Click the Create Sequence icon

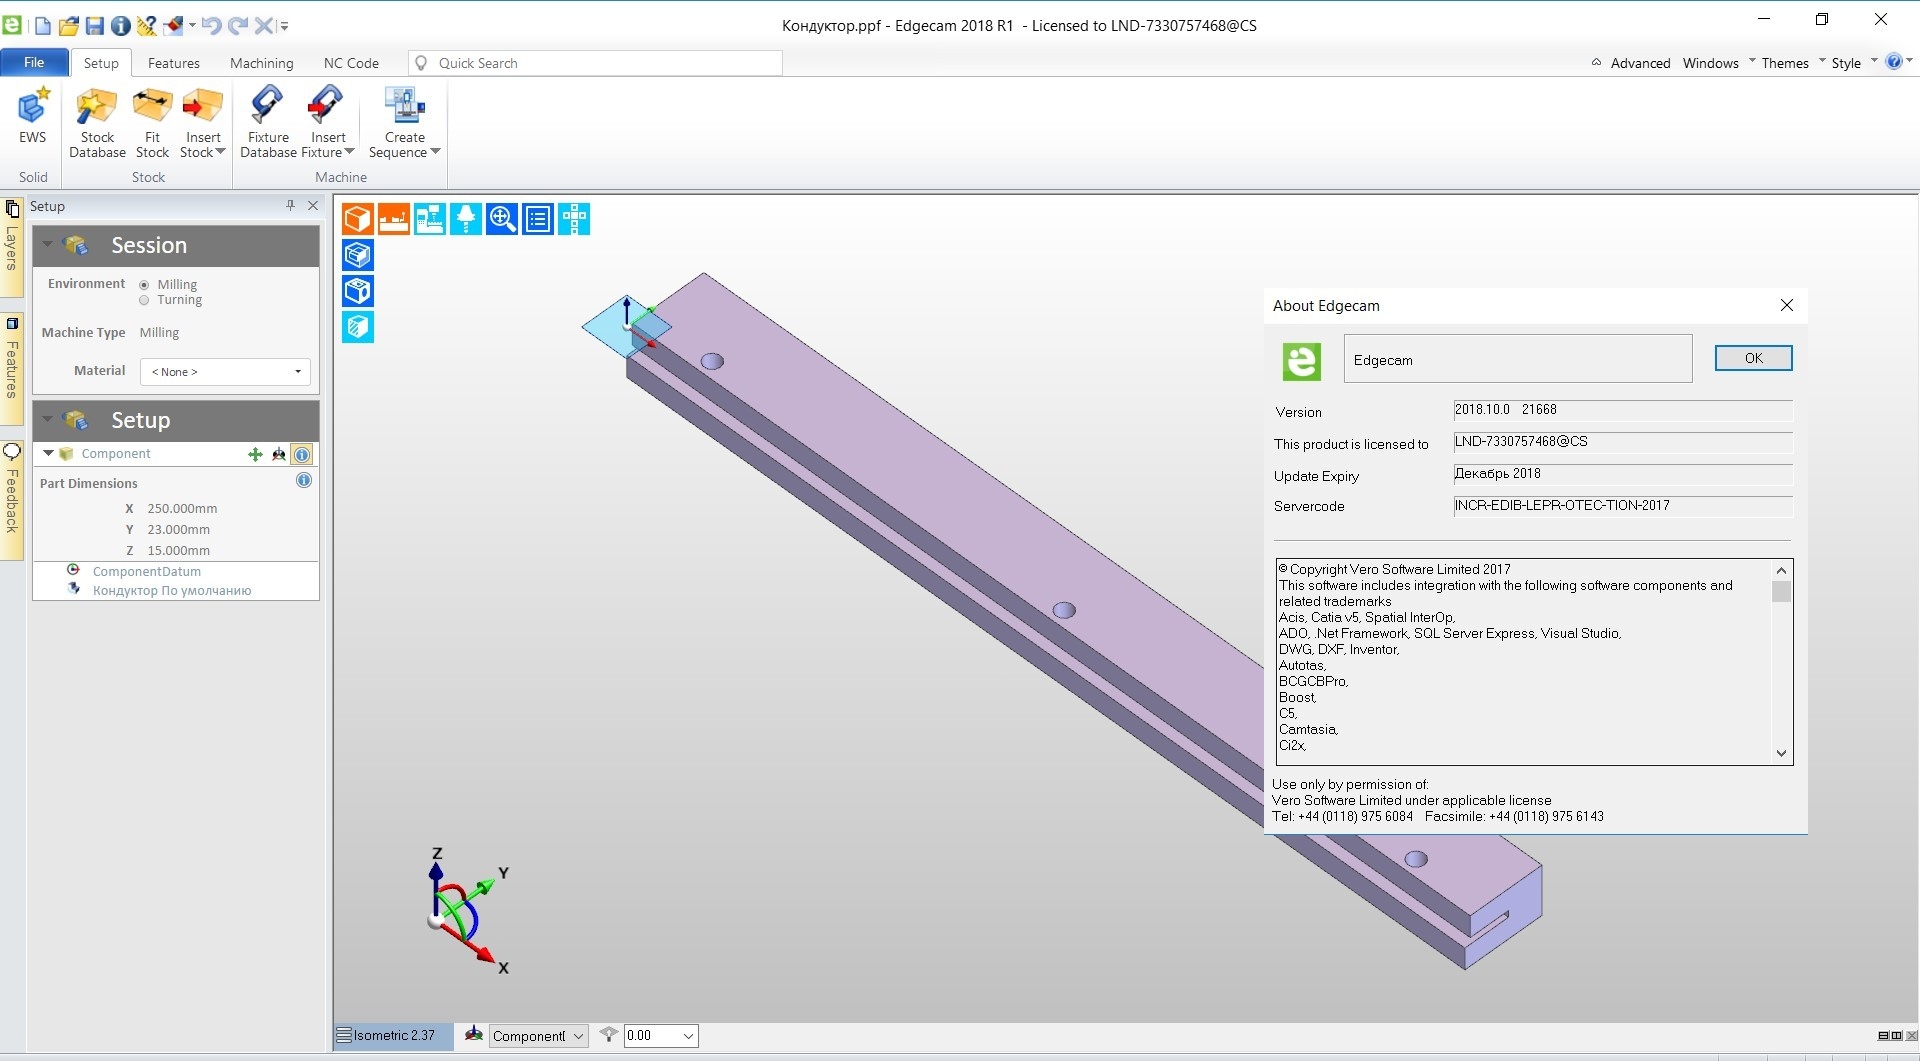[405, 107]
